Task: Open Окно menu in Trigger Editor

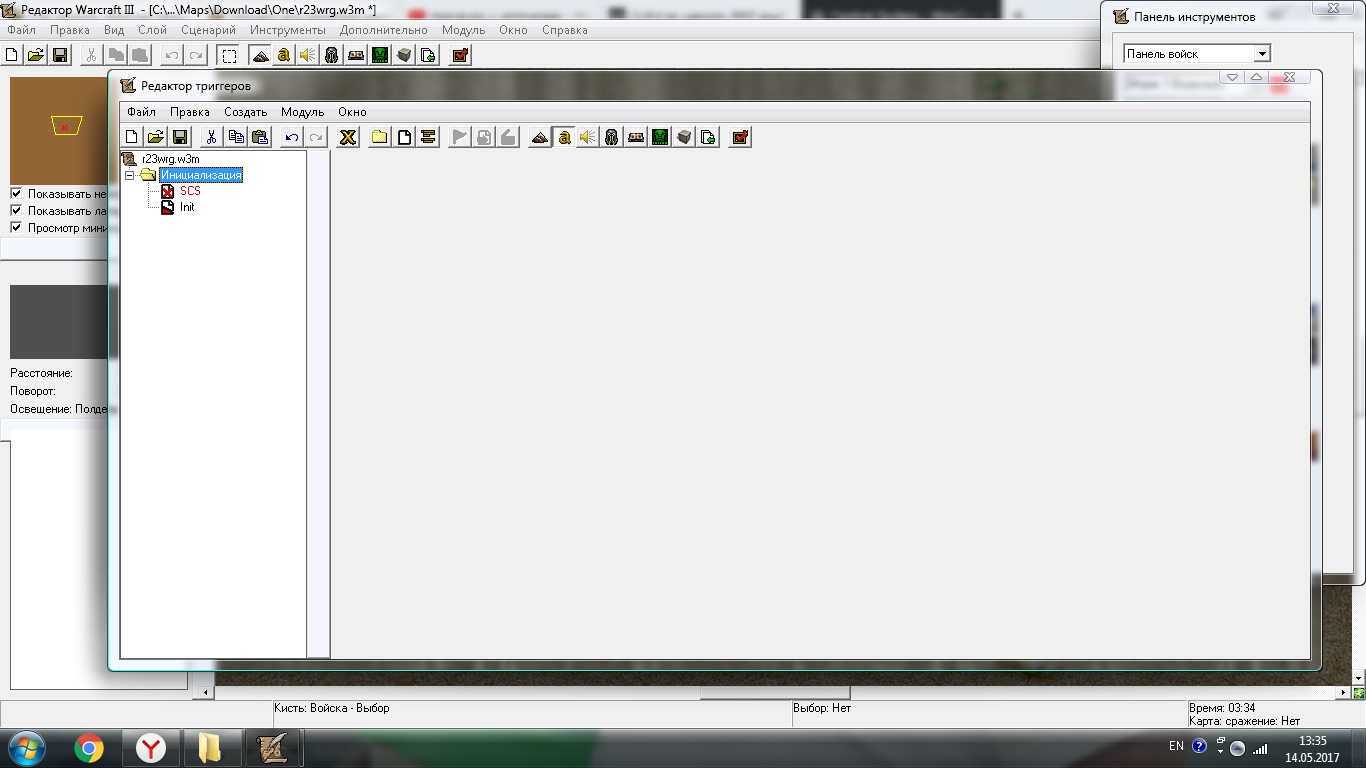Action: (x=352, y=112)
